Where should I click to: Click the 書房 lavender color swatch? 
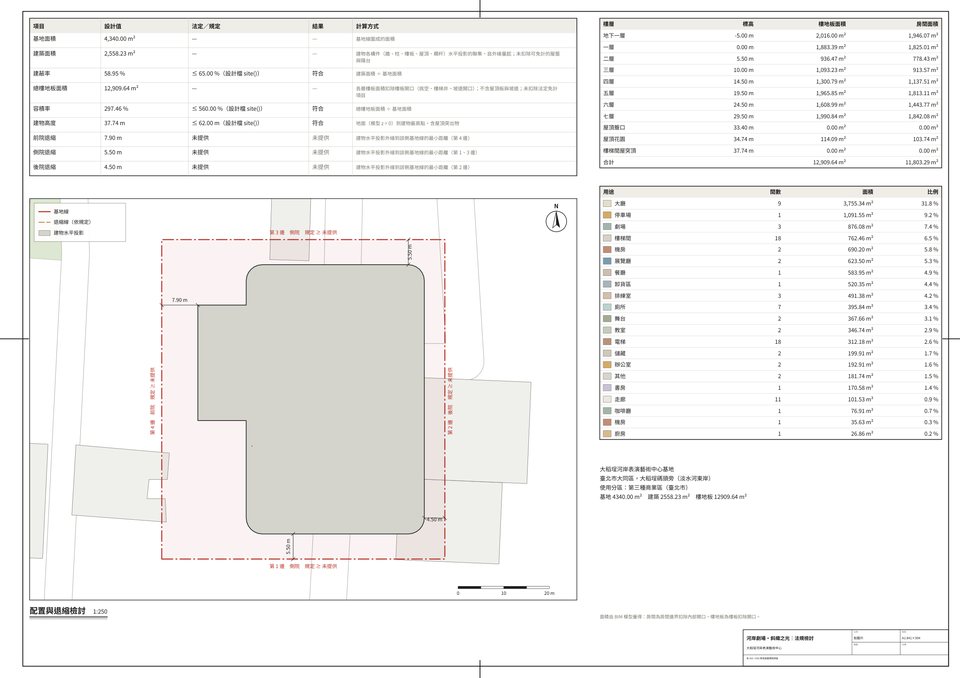click(x=607, y=388)
